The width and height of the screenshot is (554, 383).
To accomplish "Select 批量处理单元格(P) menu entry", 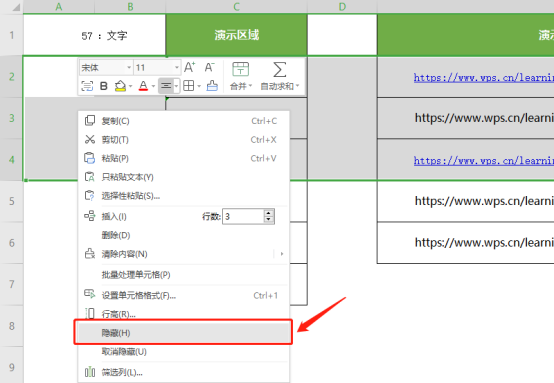I will pyautogui.click(x=184, y=275).
